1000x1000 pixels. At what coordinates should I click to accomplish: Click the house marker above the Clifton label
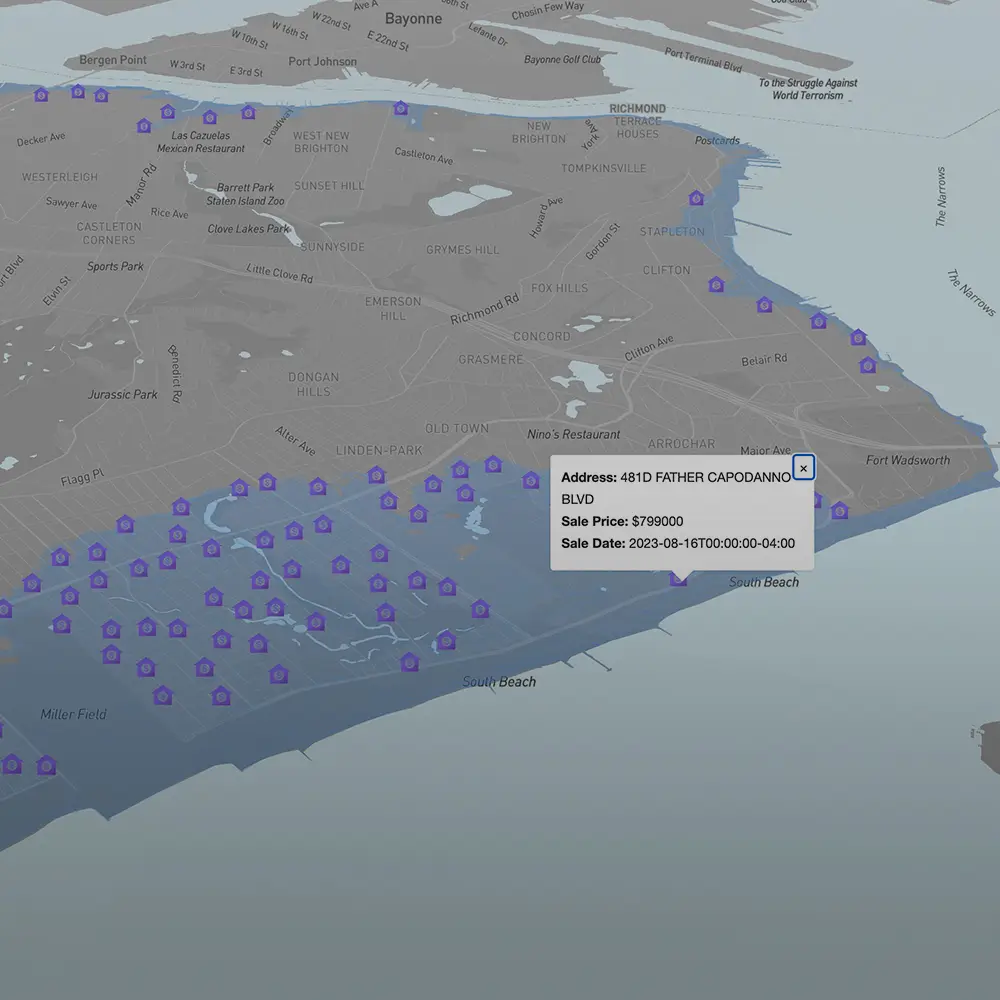716,285
